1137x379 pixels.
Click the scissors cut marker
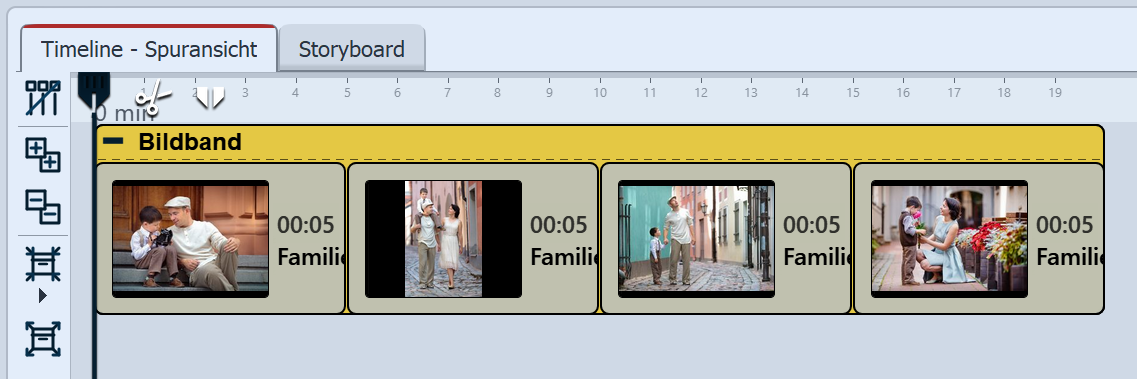153,98
